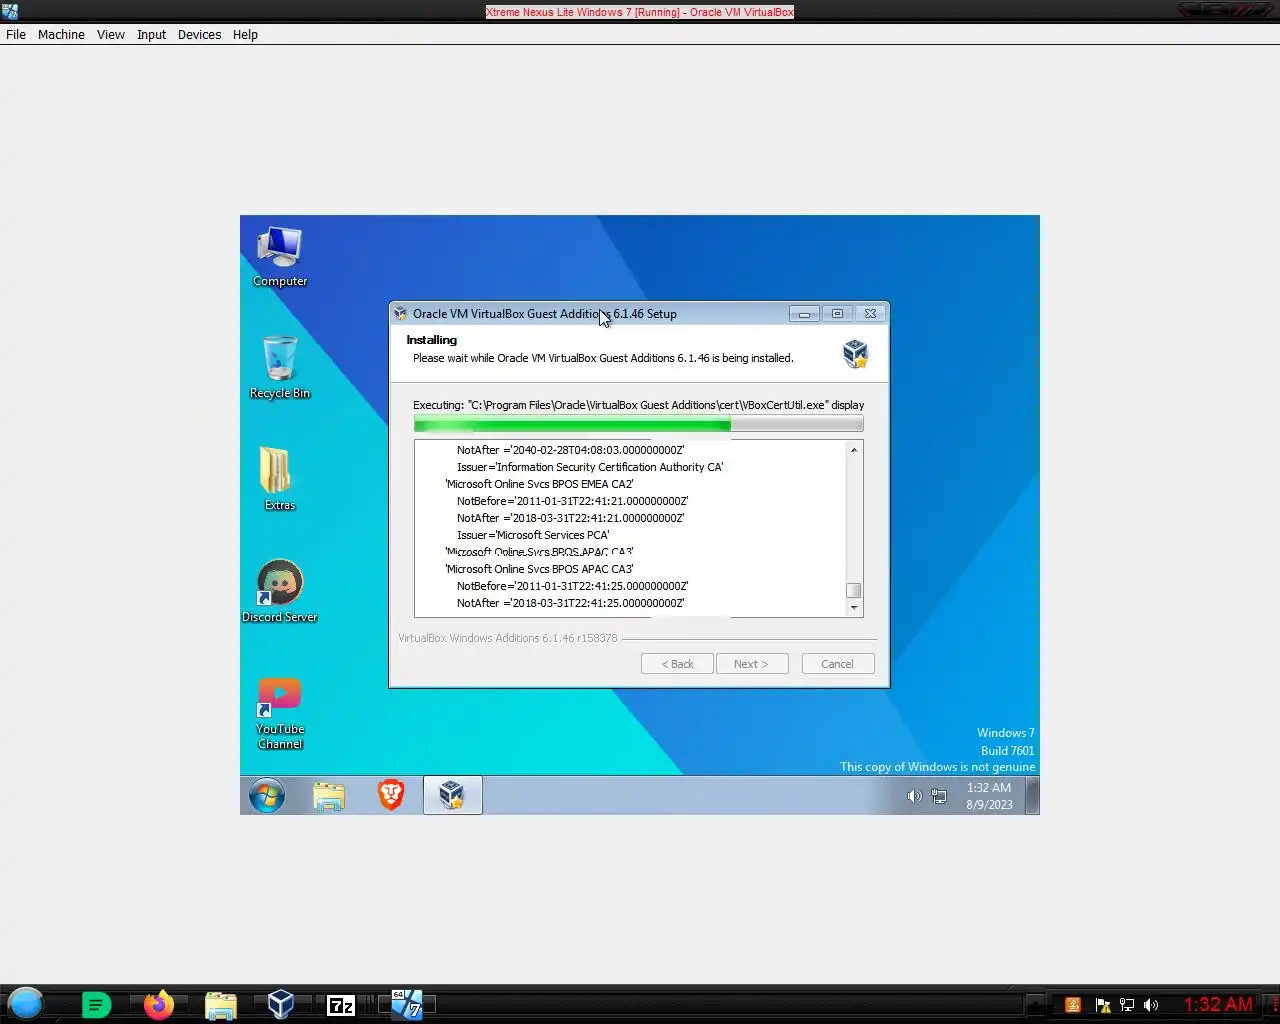Show hidden host tray icons arrow
Viewport: 1280px width, 1024px height.
[x=1037, y=1005]
